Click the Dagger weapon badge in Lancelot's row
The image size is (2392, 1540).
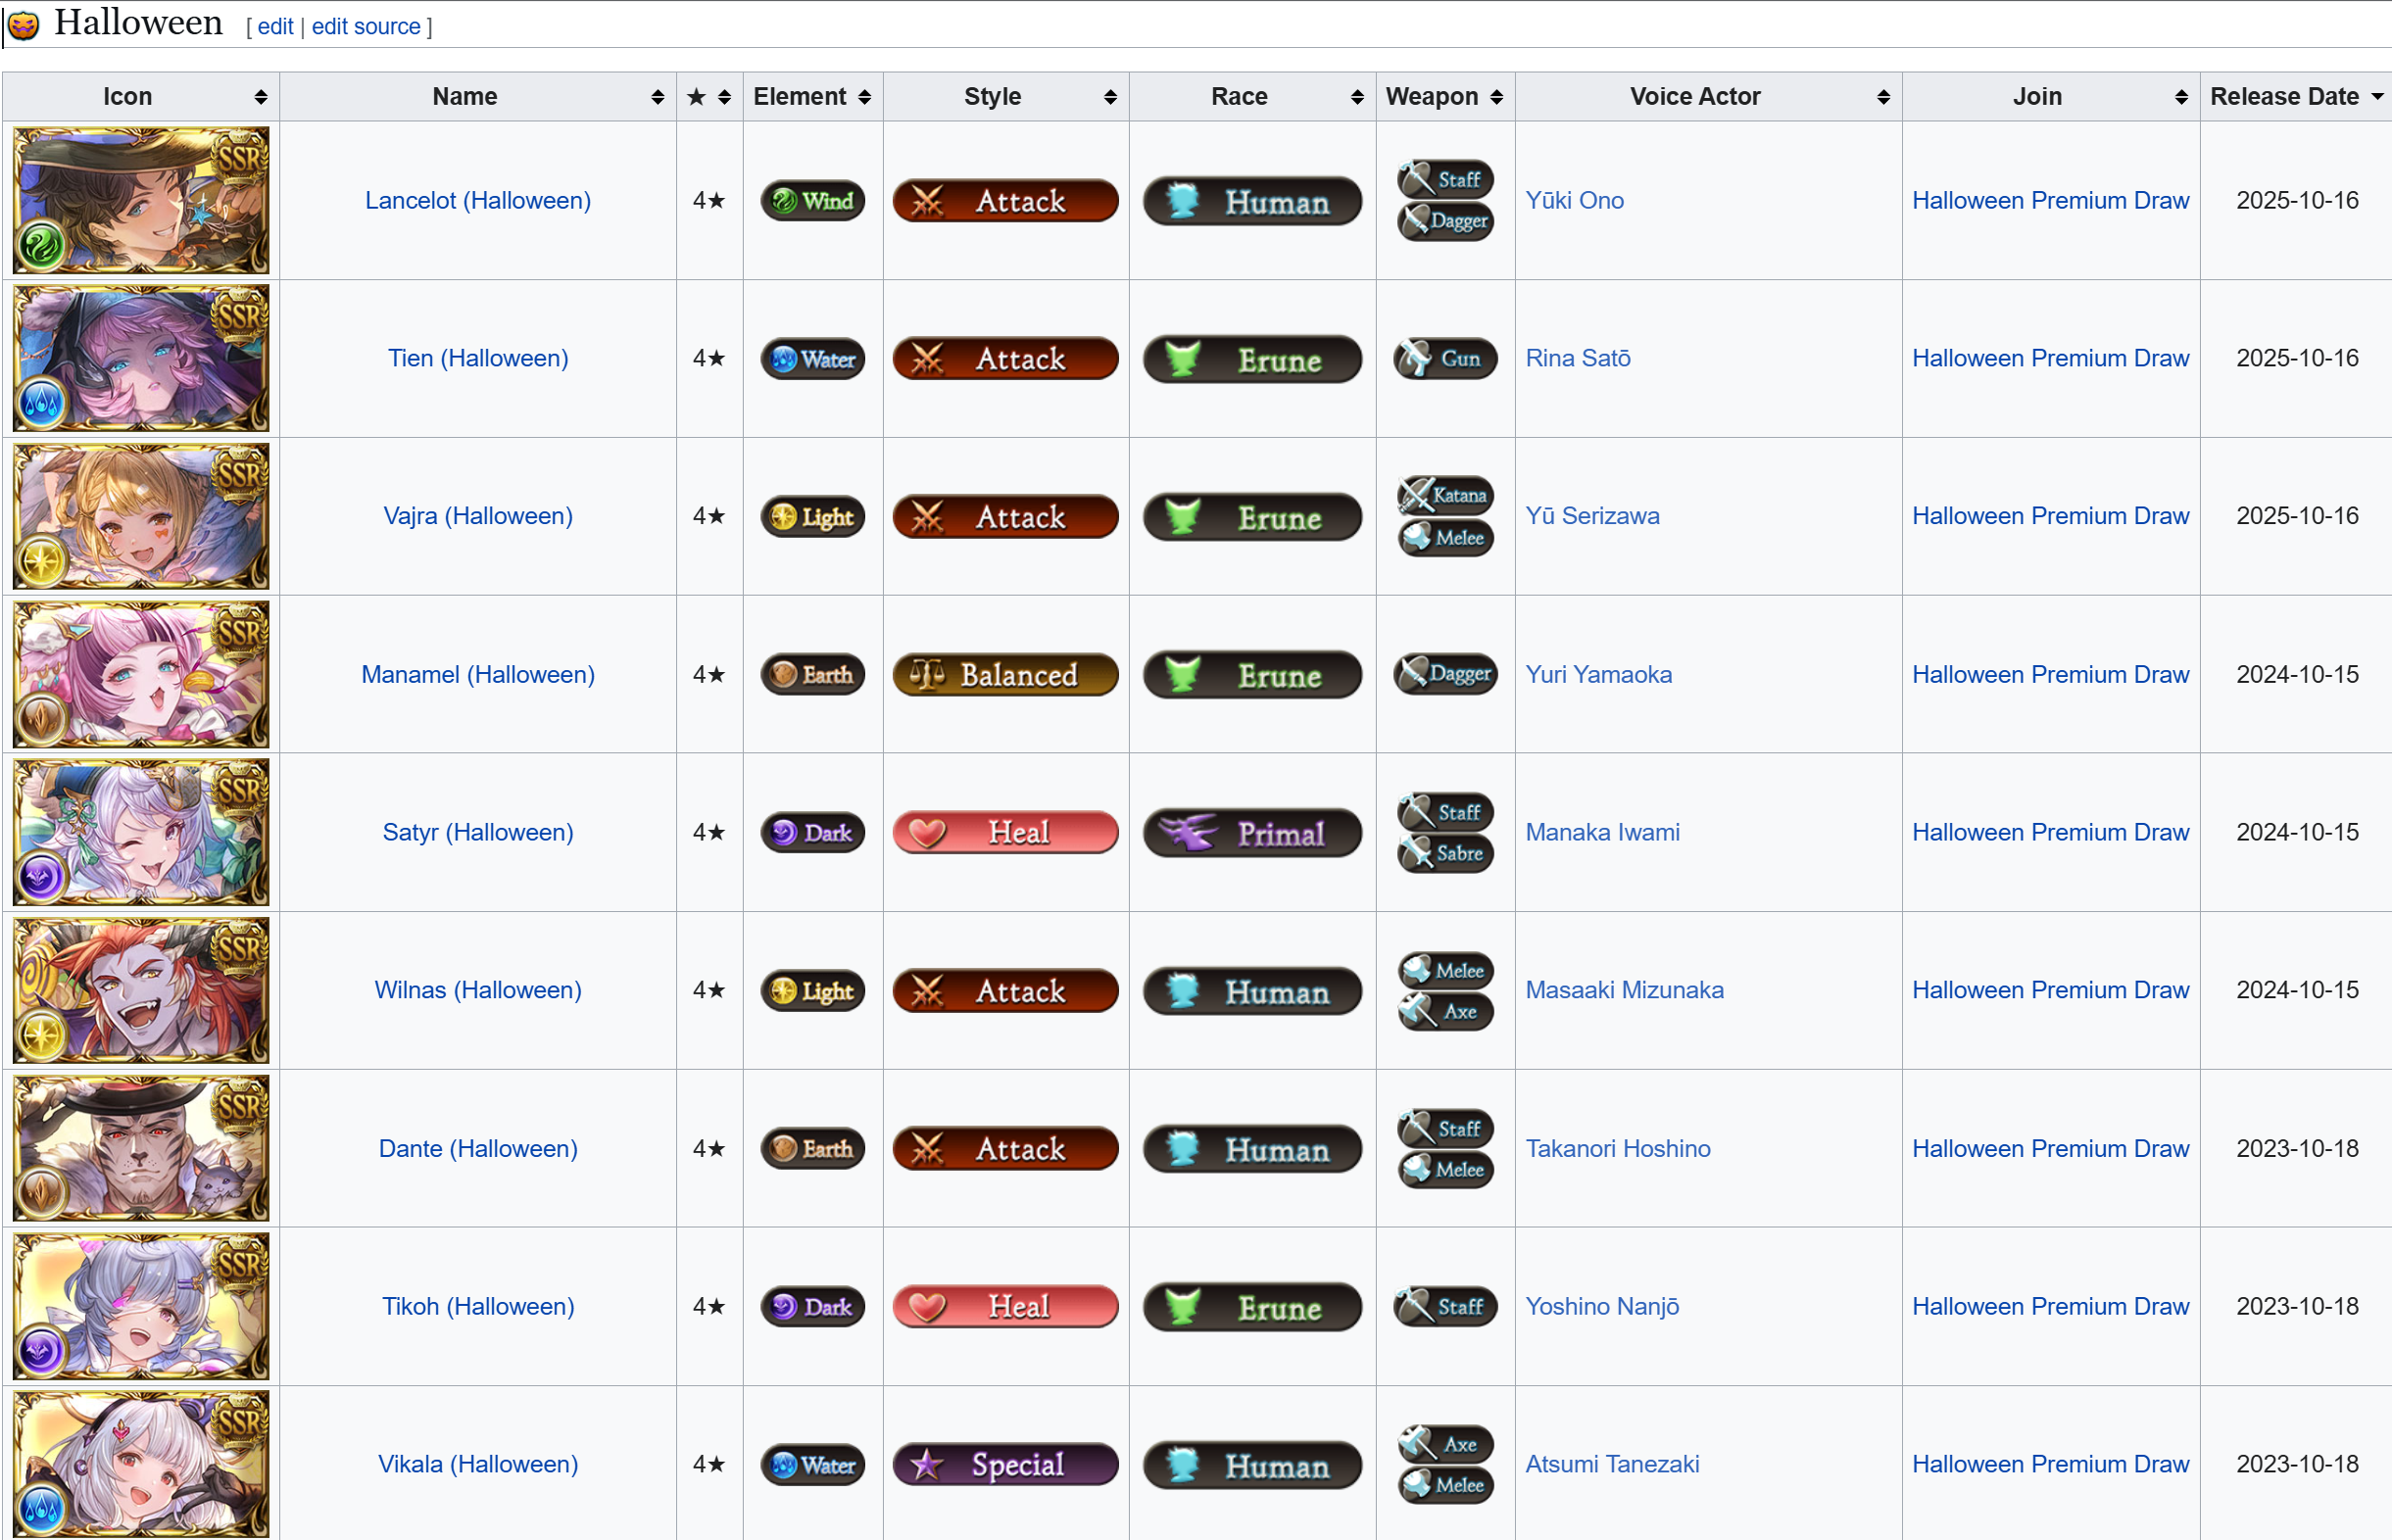click(x=1445, y=221)
